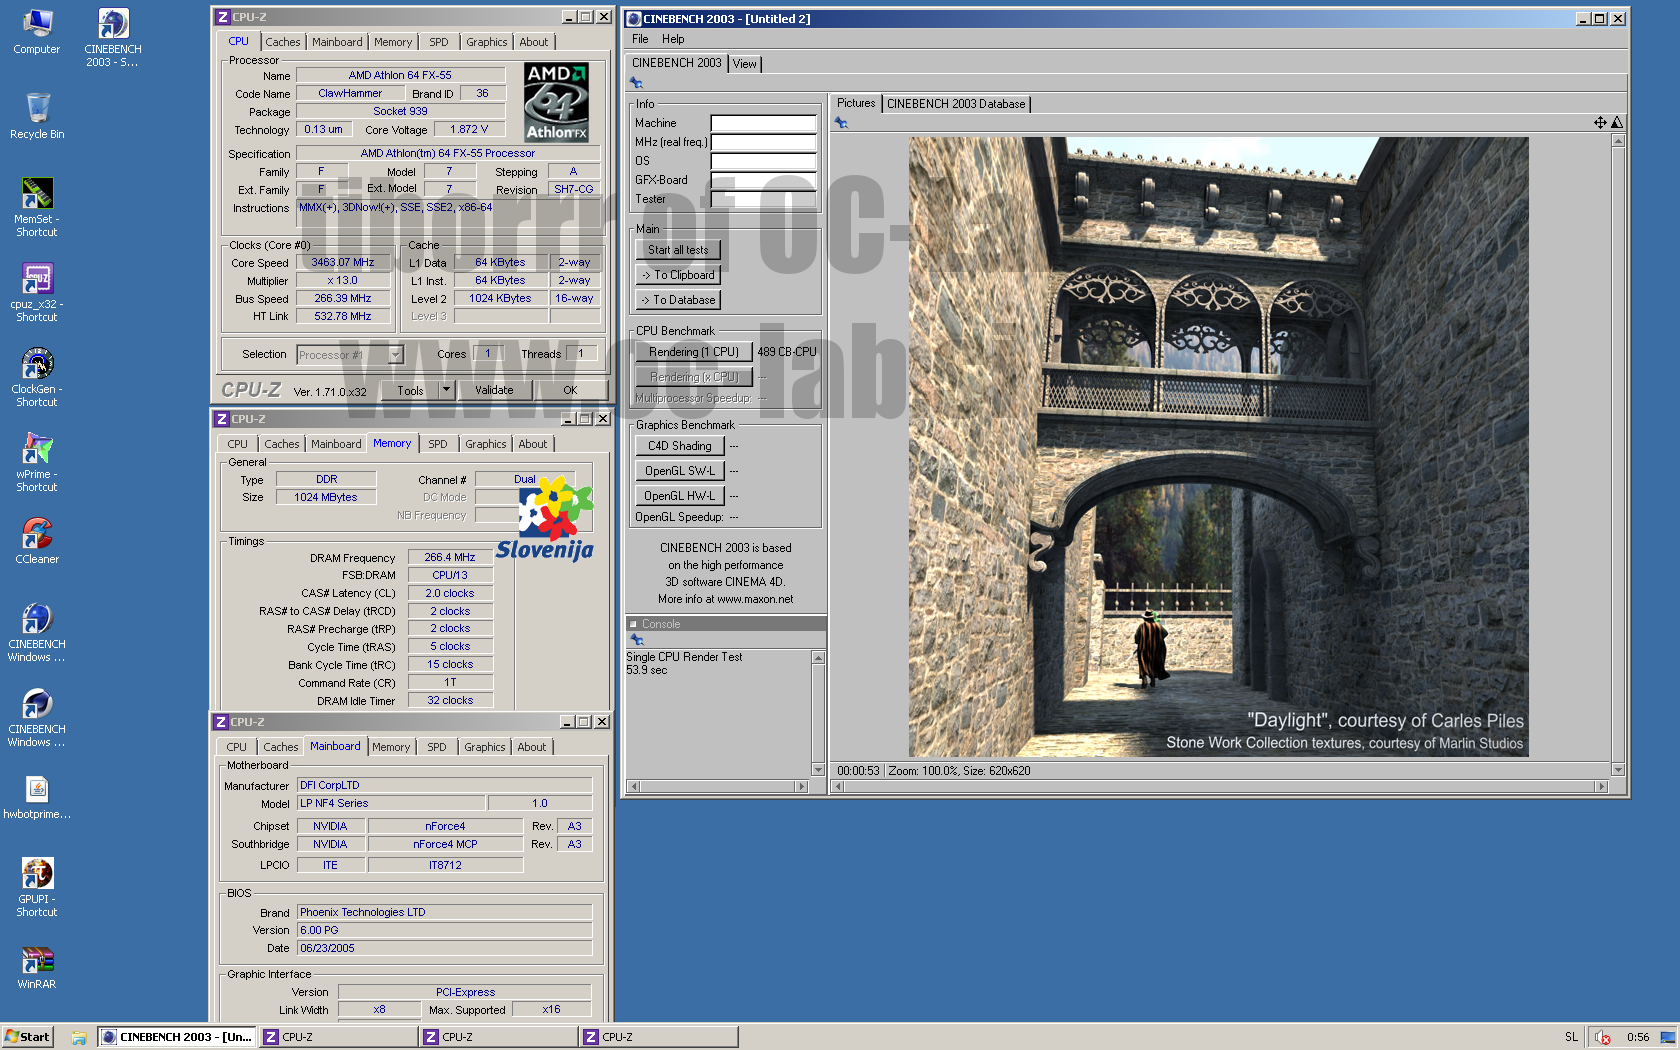Click pin icon in Console panel

click(636, 640)
